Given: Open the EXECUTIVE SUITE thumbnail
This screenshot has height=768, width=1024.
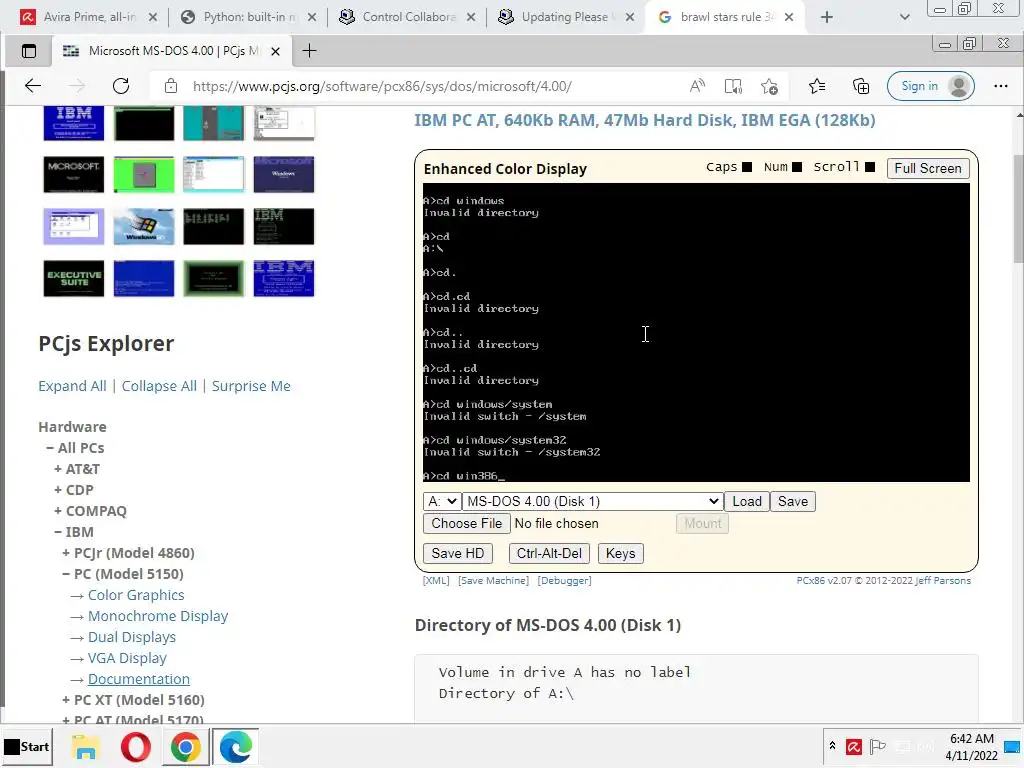Looking at the screenshot, I should click(73, 279).
